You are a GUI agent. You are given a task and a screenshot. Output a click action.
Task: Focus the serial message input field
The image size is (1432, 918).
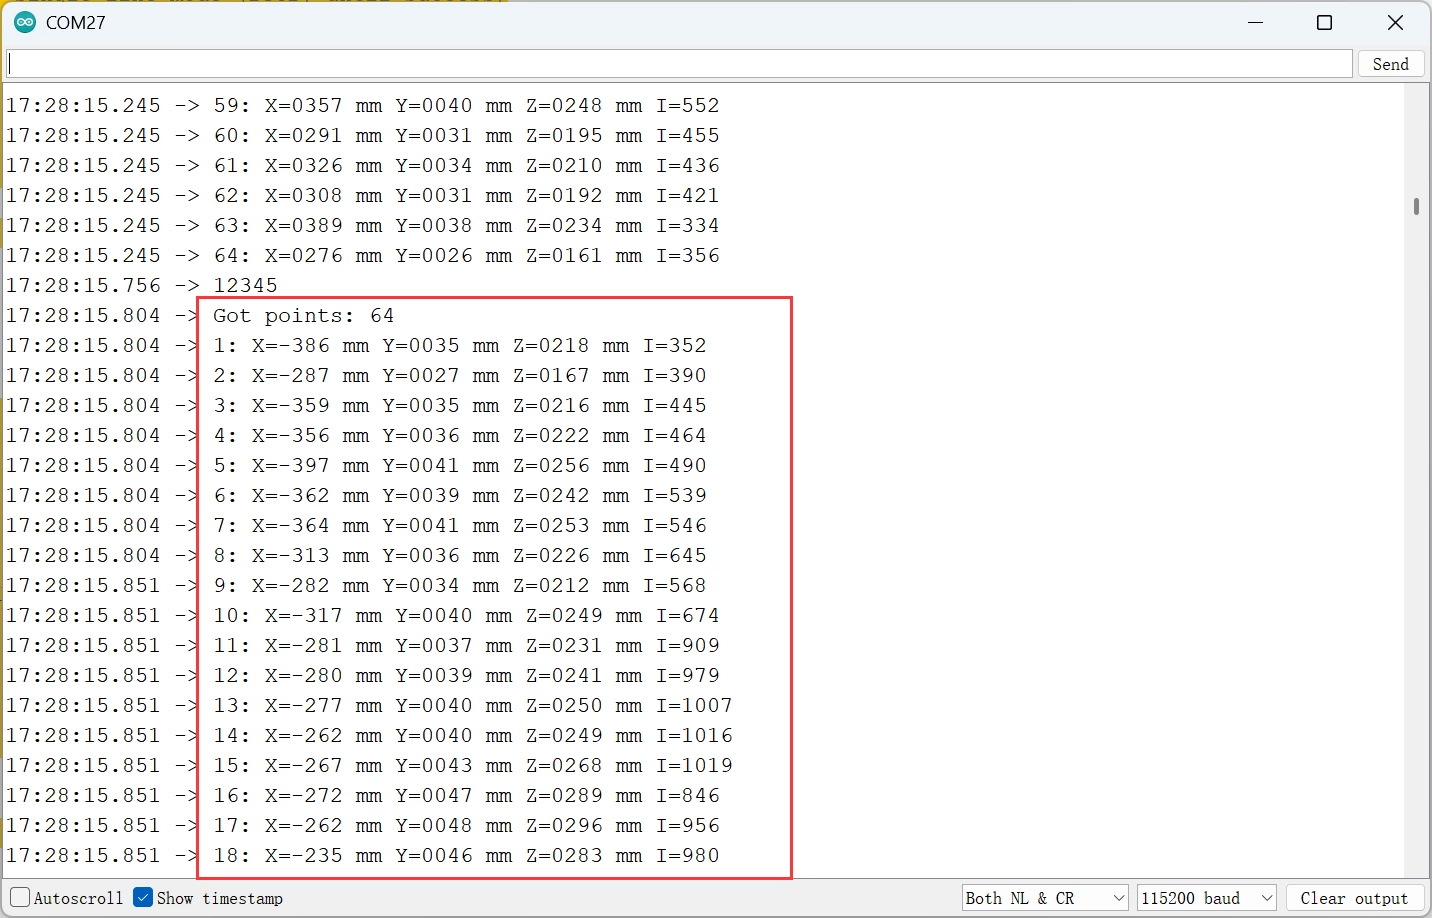pos(680,64)
